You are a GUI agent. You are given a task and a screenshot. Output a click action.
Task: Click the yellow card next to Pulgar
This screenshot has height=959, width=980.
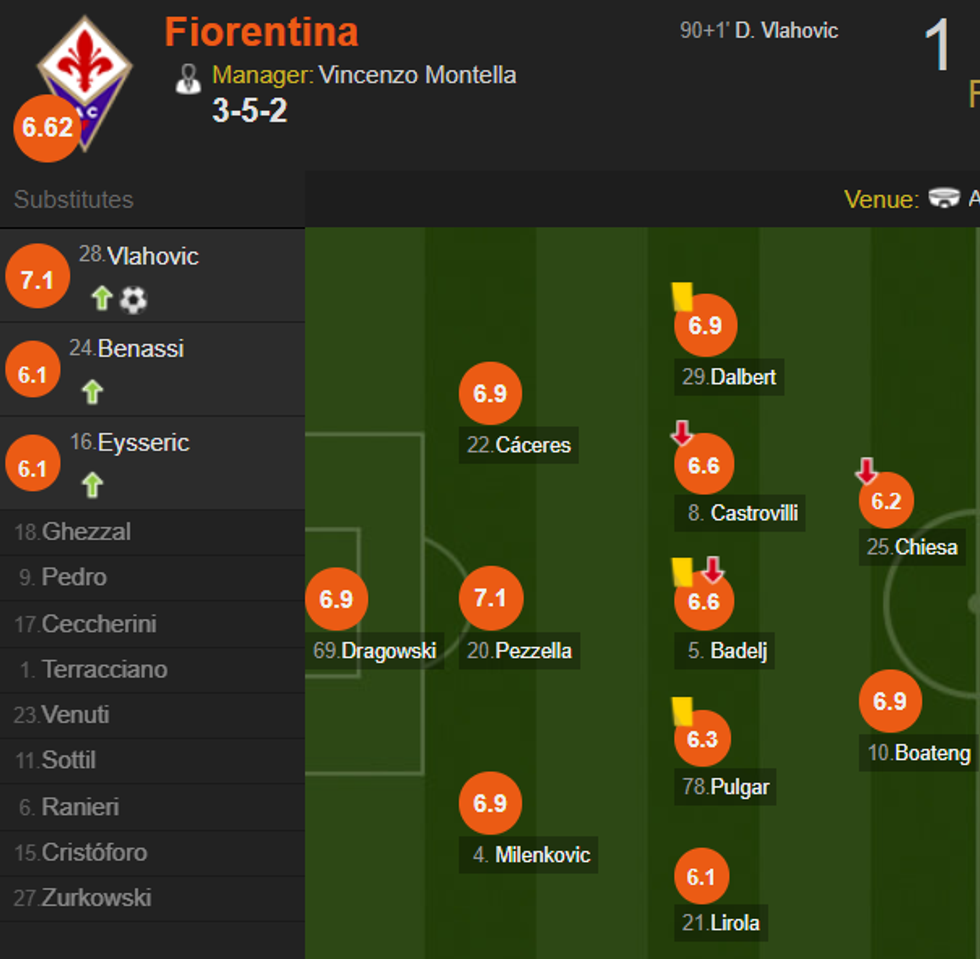coord(683,710)
